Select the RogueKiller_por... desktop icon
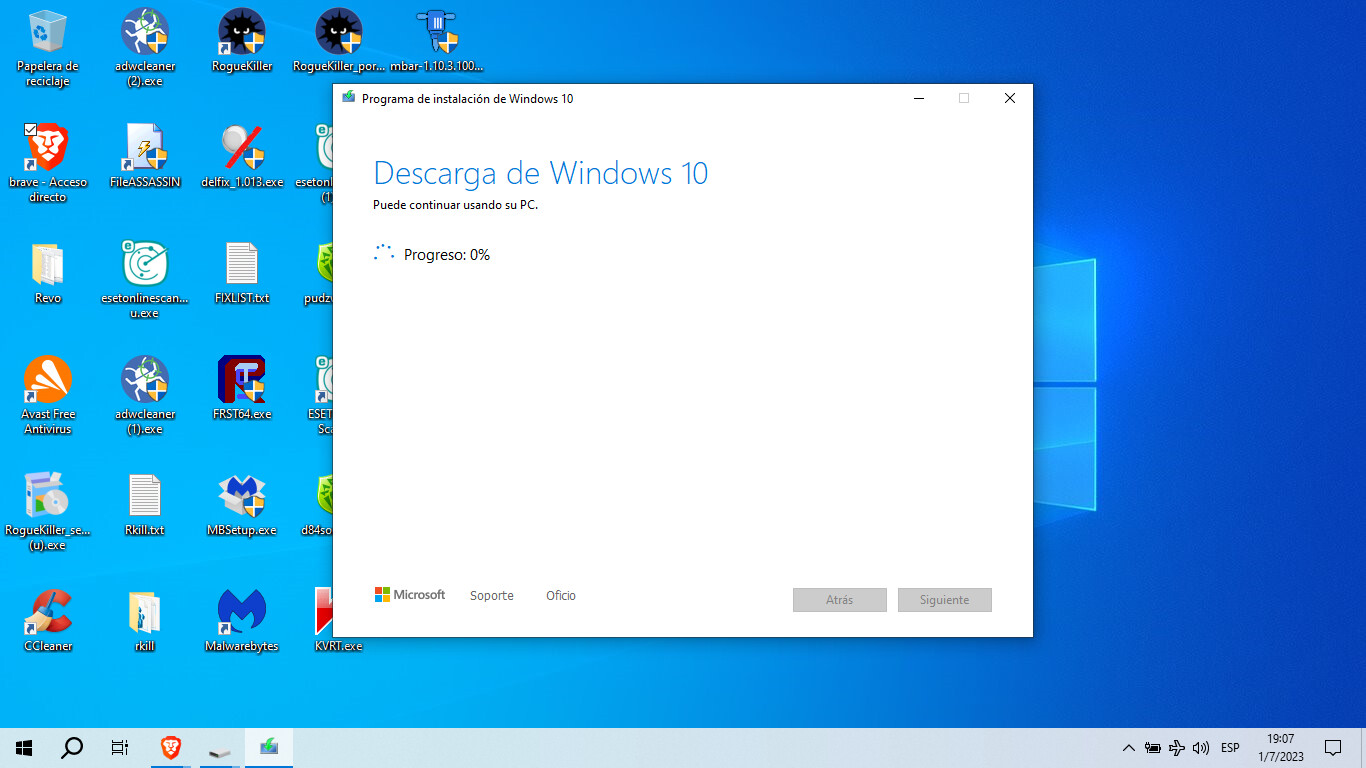The width and height of the screenshot is (1366, 768). coord(339,42)
